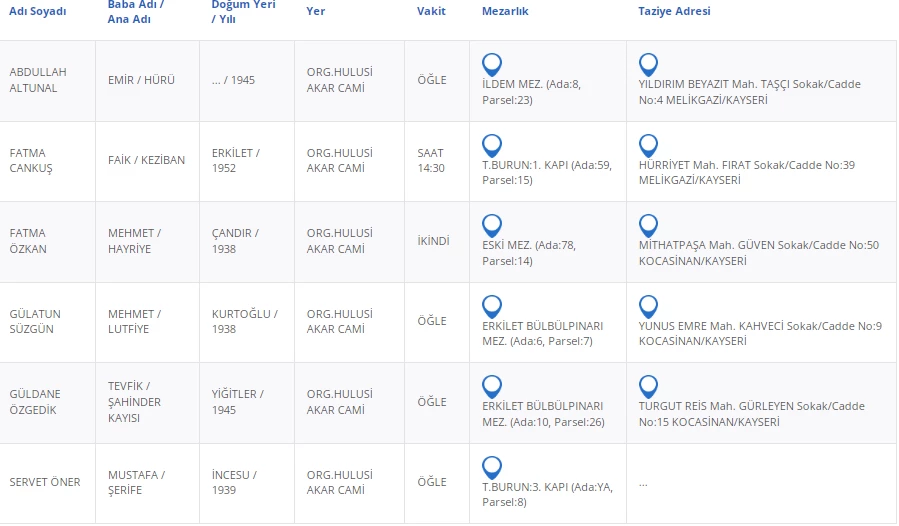This screenshot has width=899, height=526.
Task: Click cemetery map pin for Güldane Özgedik
Action: click(x=491, y=385)
